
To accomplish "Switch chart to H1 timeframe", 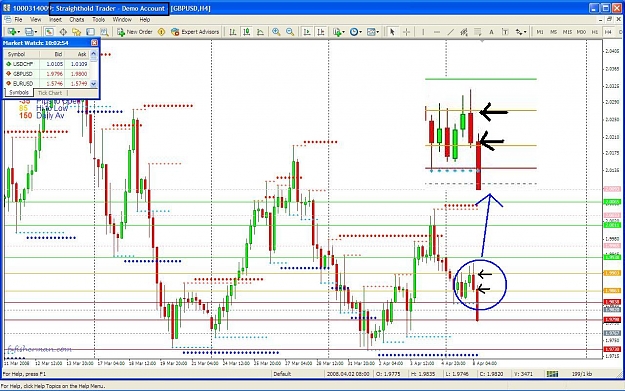I will [x=595, y=32].
